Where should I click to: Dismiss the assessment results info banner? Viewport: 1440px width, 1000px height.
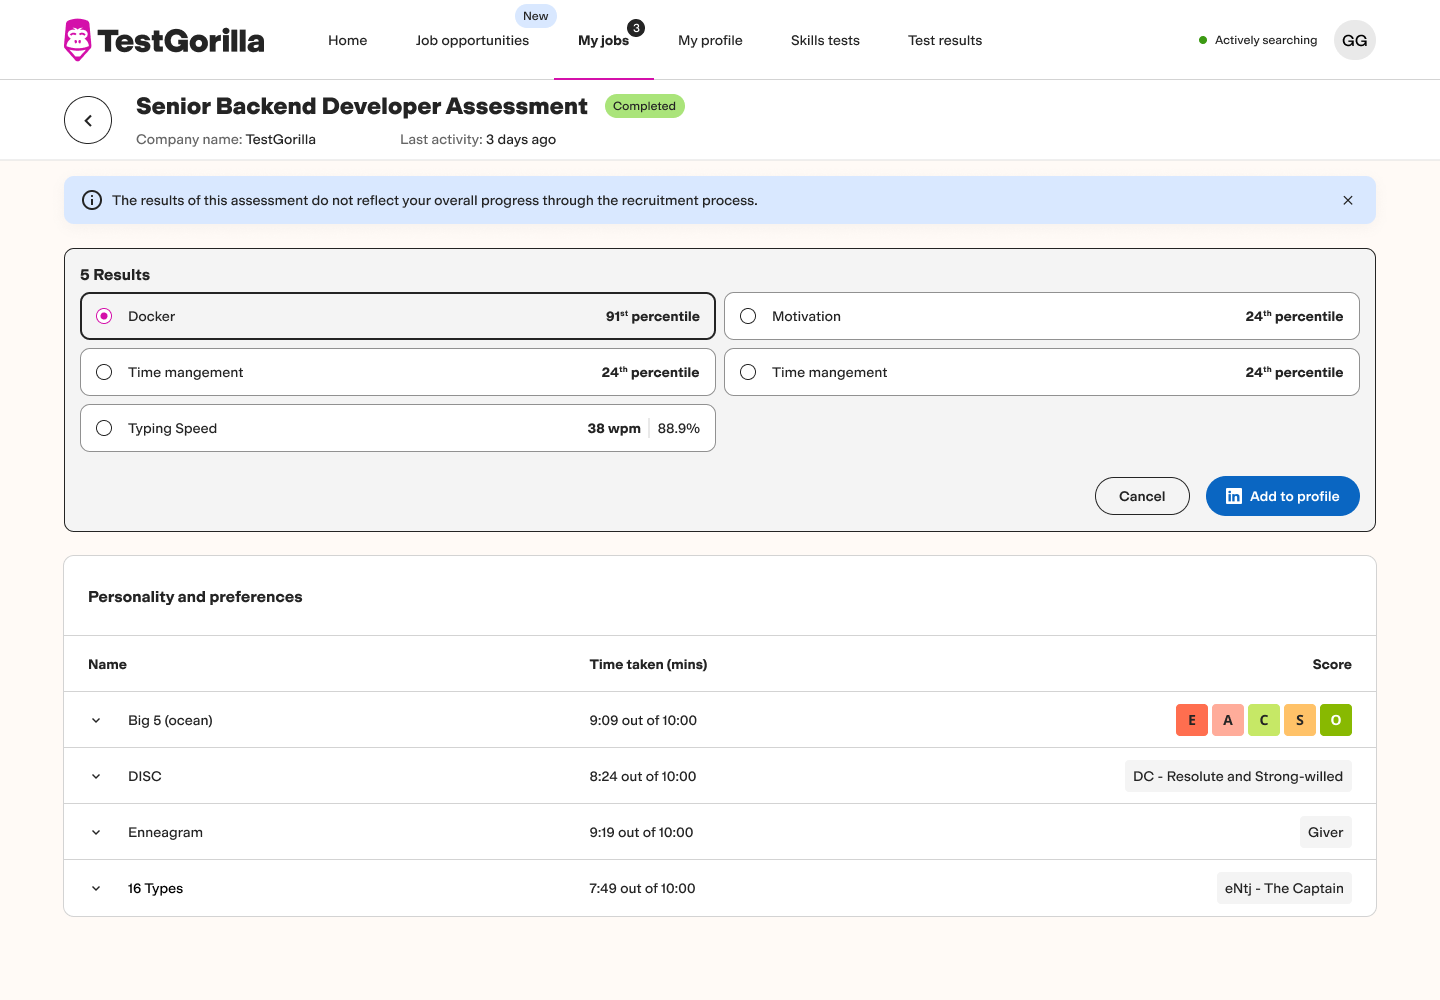[x=1348, y=200]
